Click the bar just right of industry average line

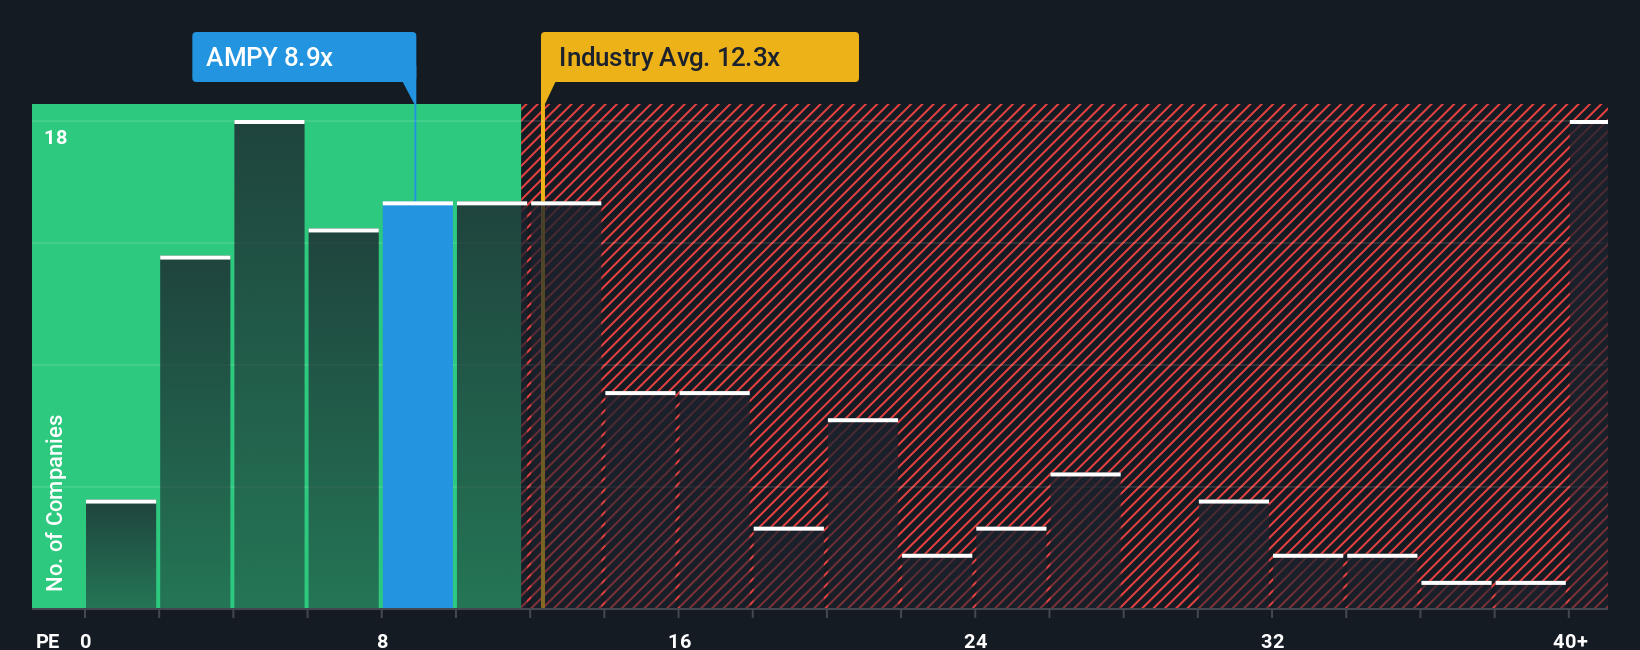566,405
